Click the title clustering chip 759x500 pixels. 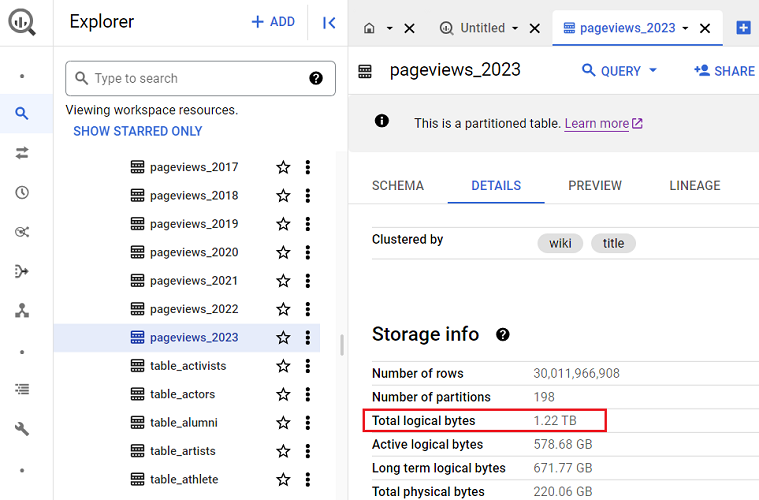613,243
